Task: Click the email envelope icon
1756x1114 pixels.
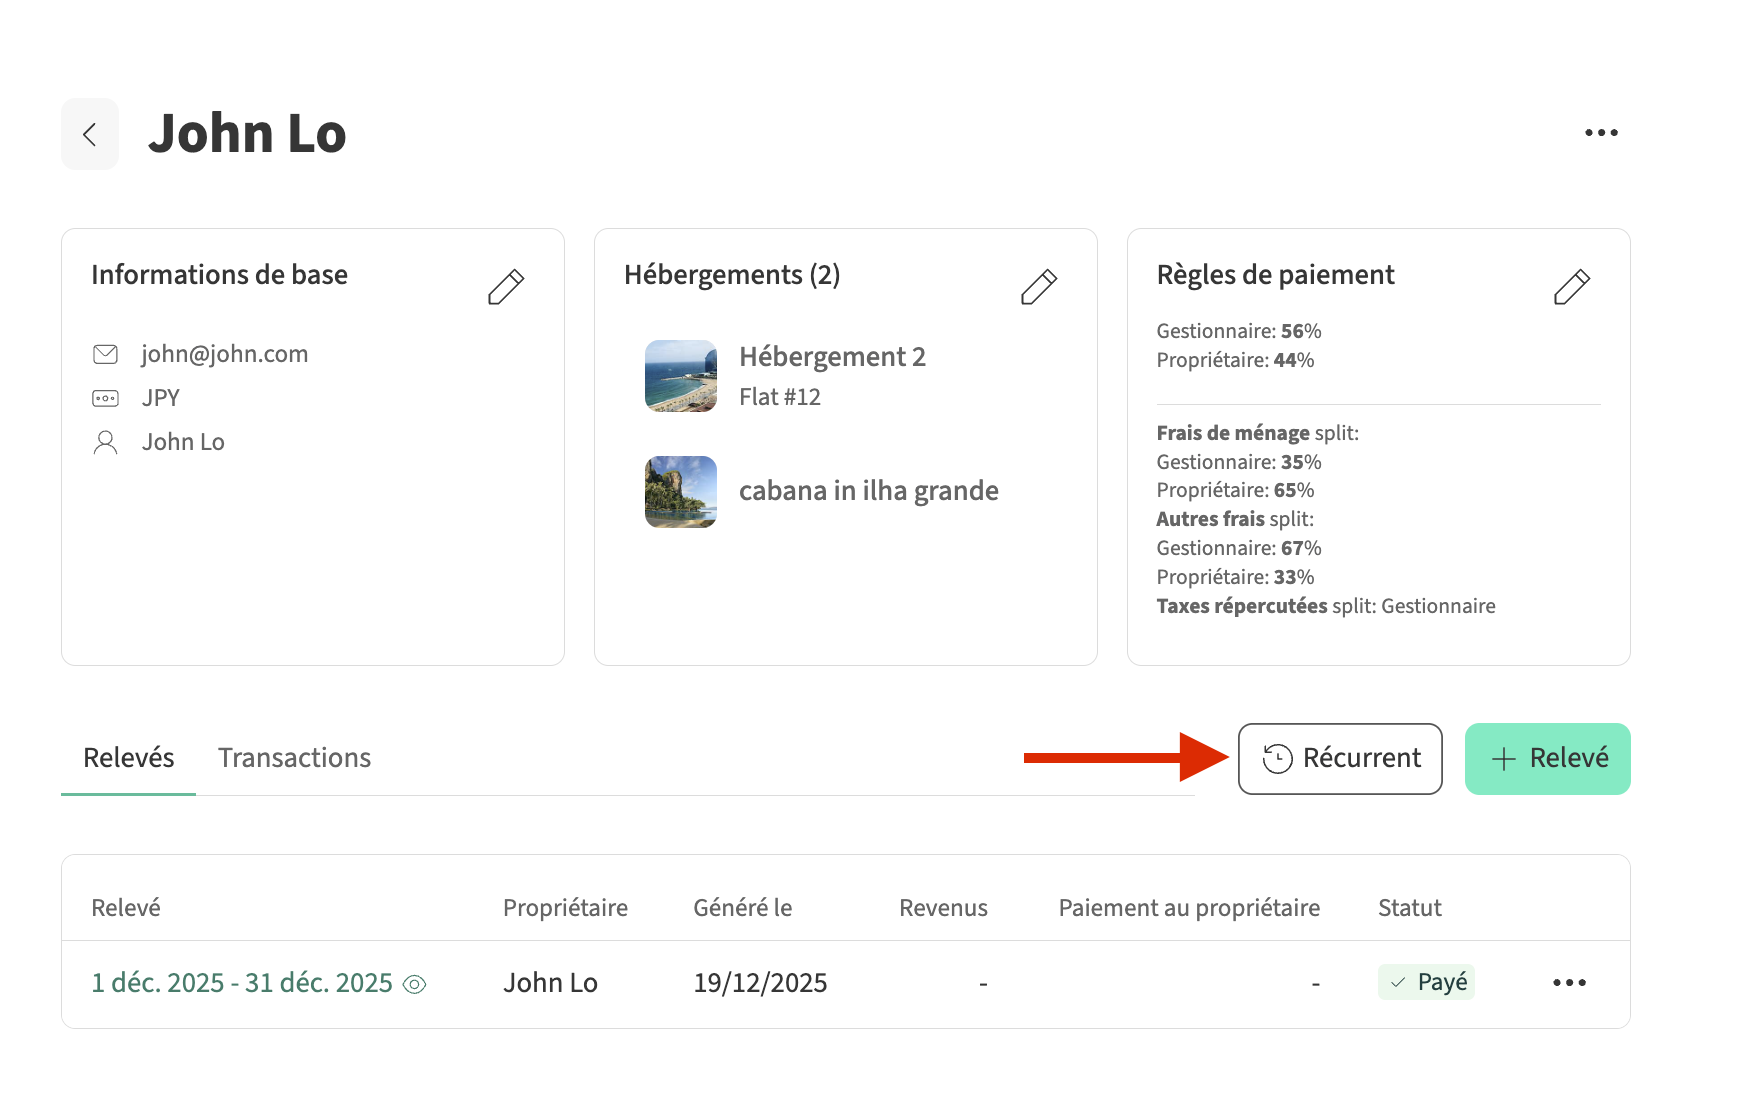Action: click(105, 355)
